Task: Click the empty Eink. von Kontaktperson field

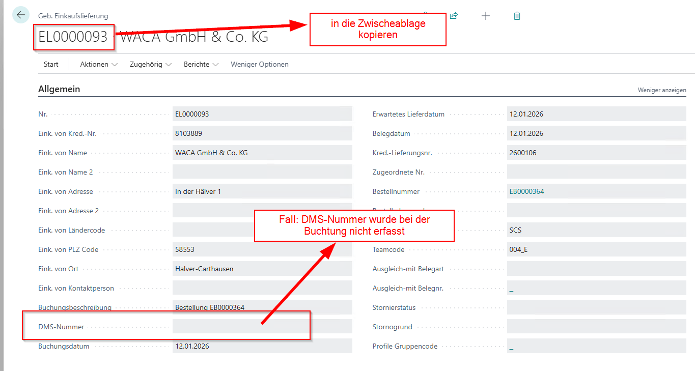Action: click(x=262, y=288)
